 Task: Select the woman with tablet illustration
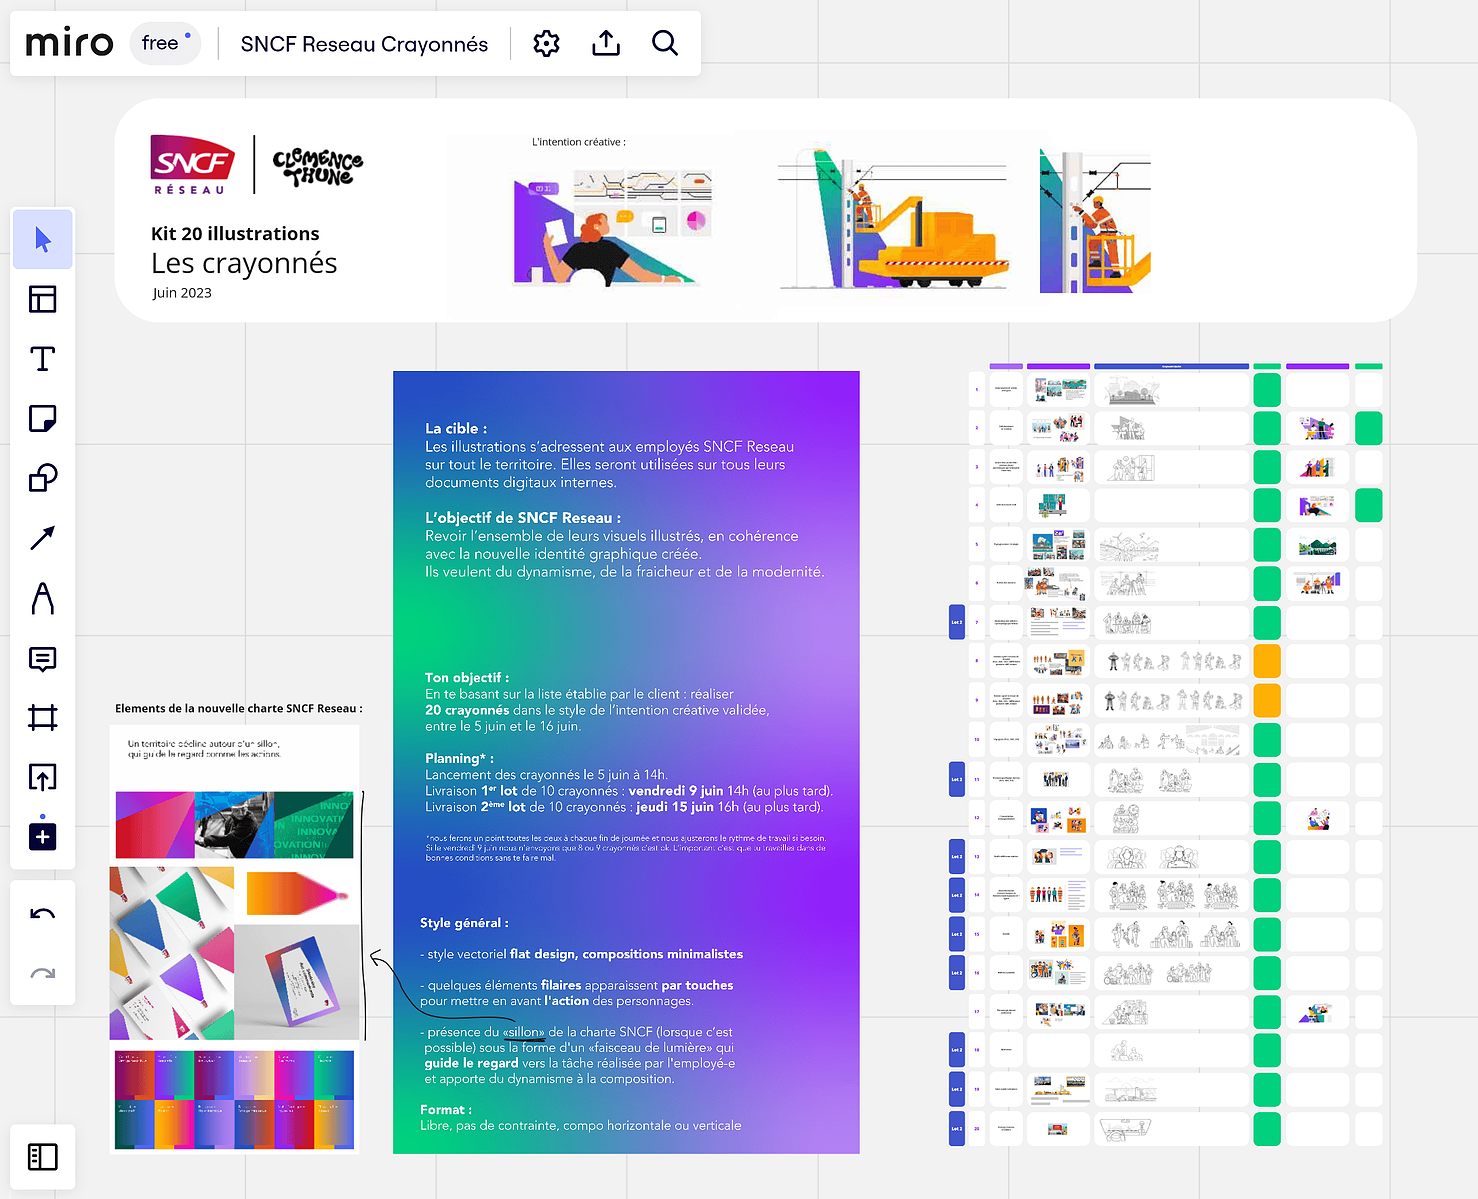point(613,228)
